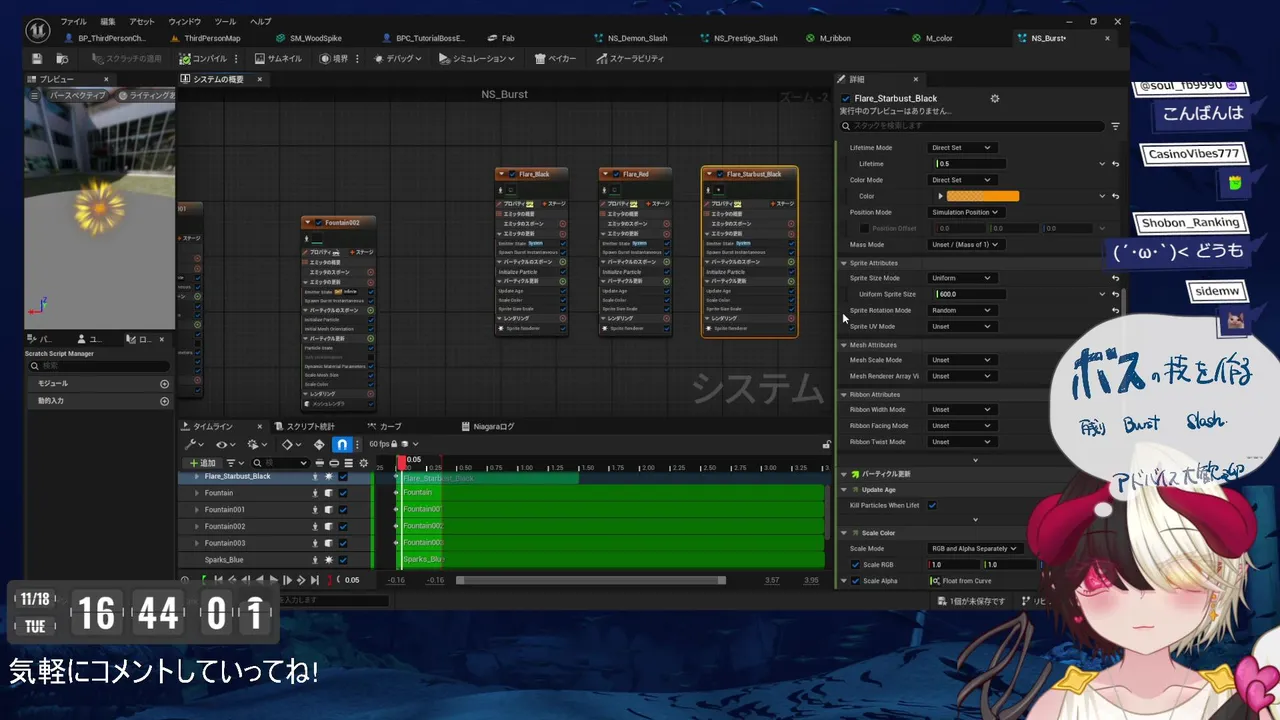The image size is (1280, 720).
Task: Open the 60 fps frame rate dropdown
Action: (x=393, y=444)
